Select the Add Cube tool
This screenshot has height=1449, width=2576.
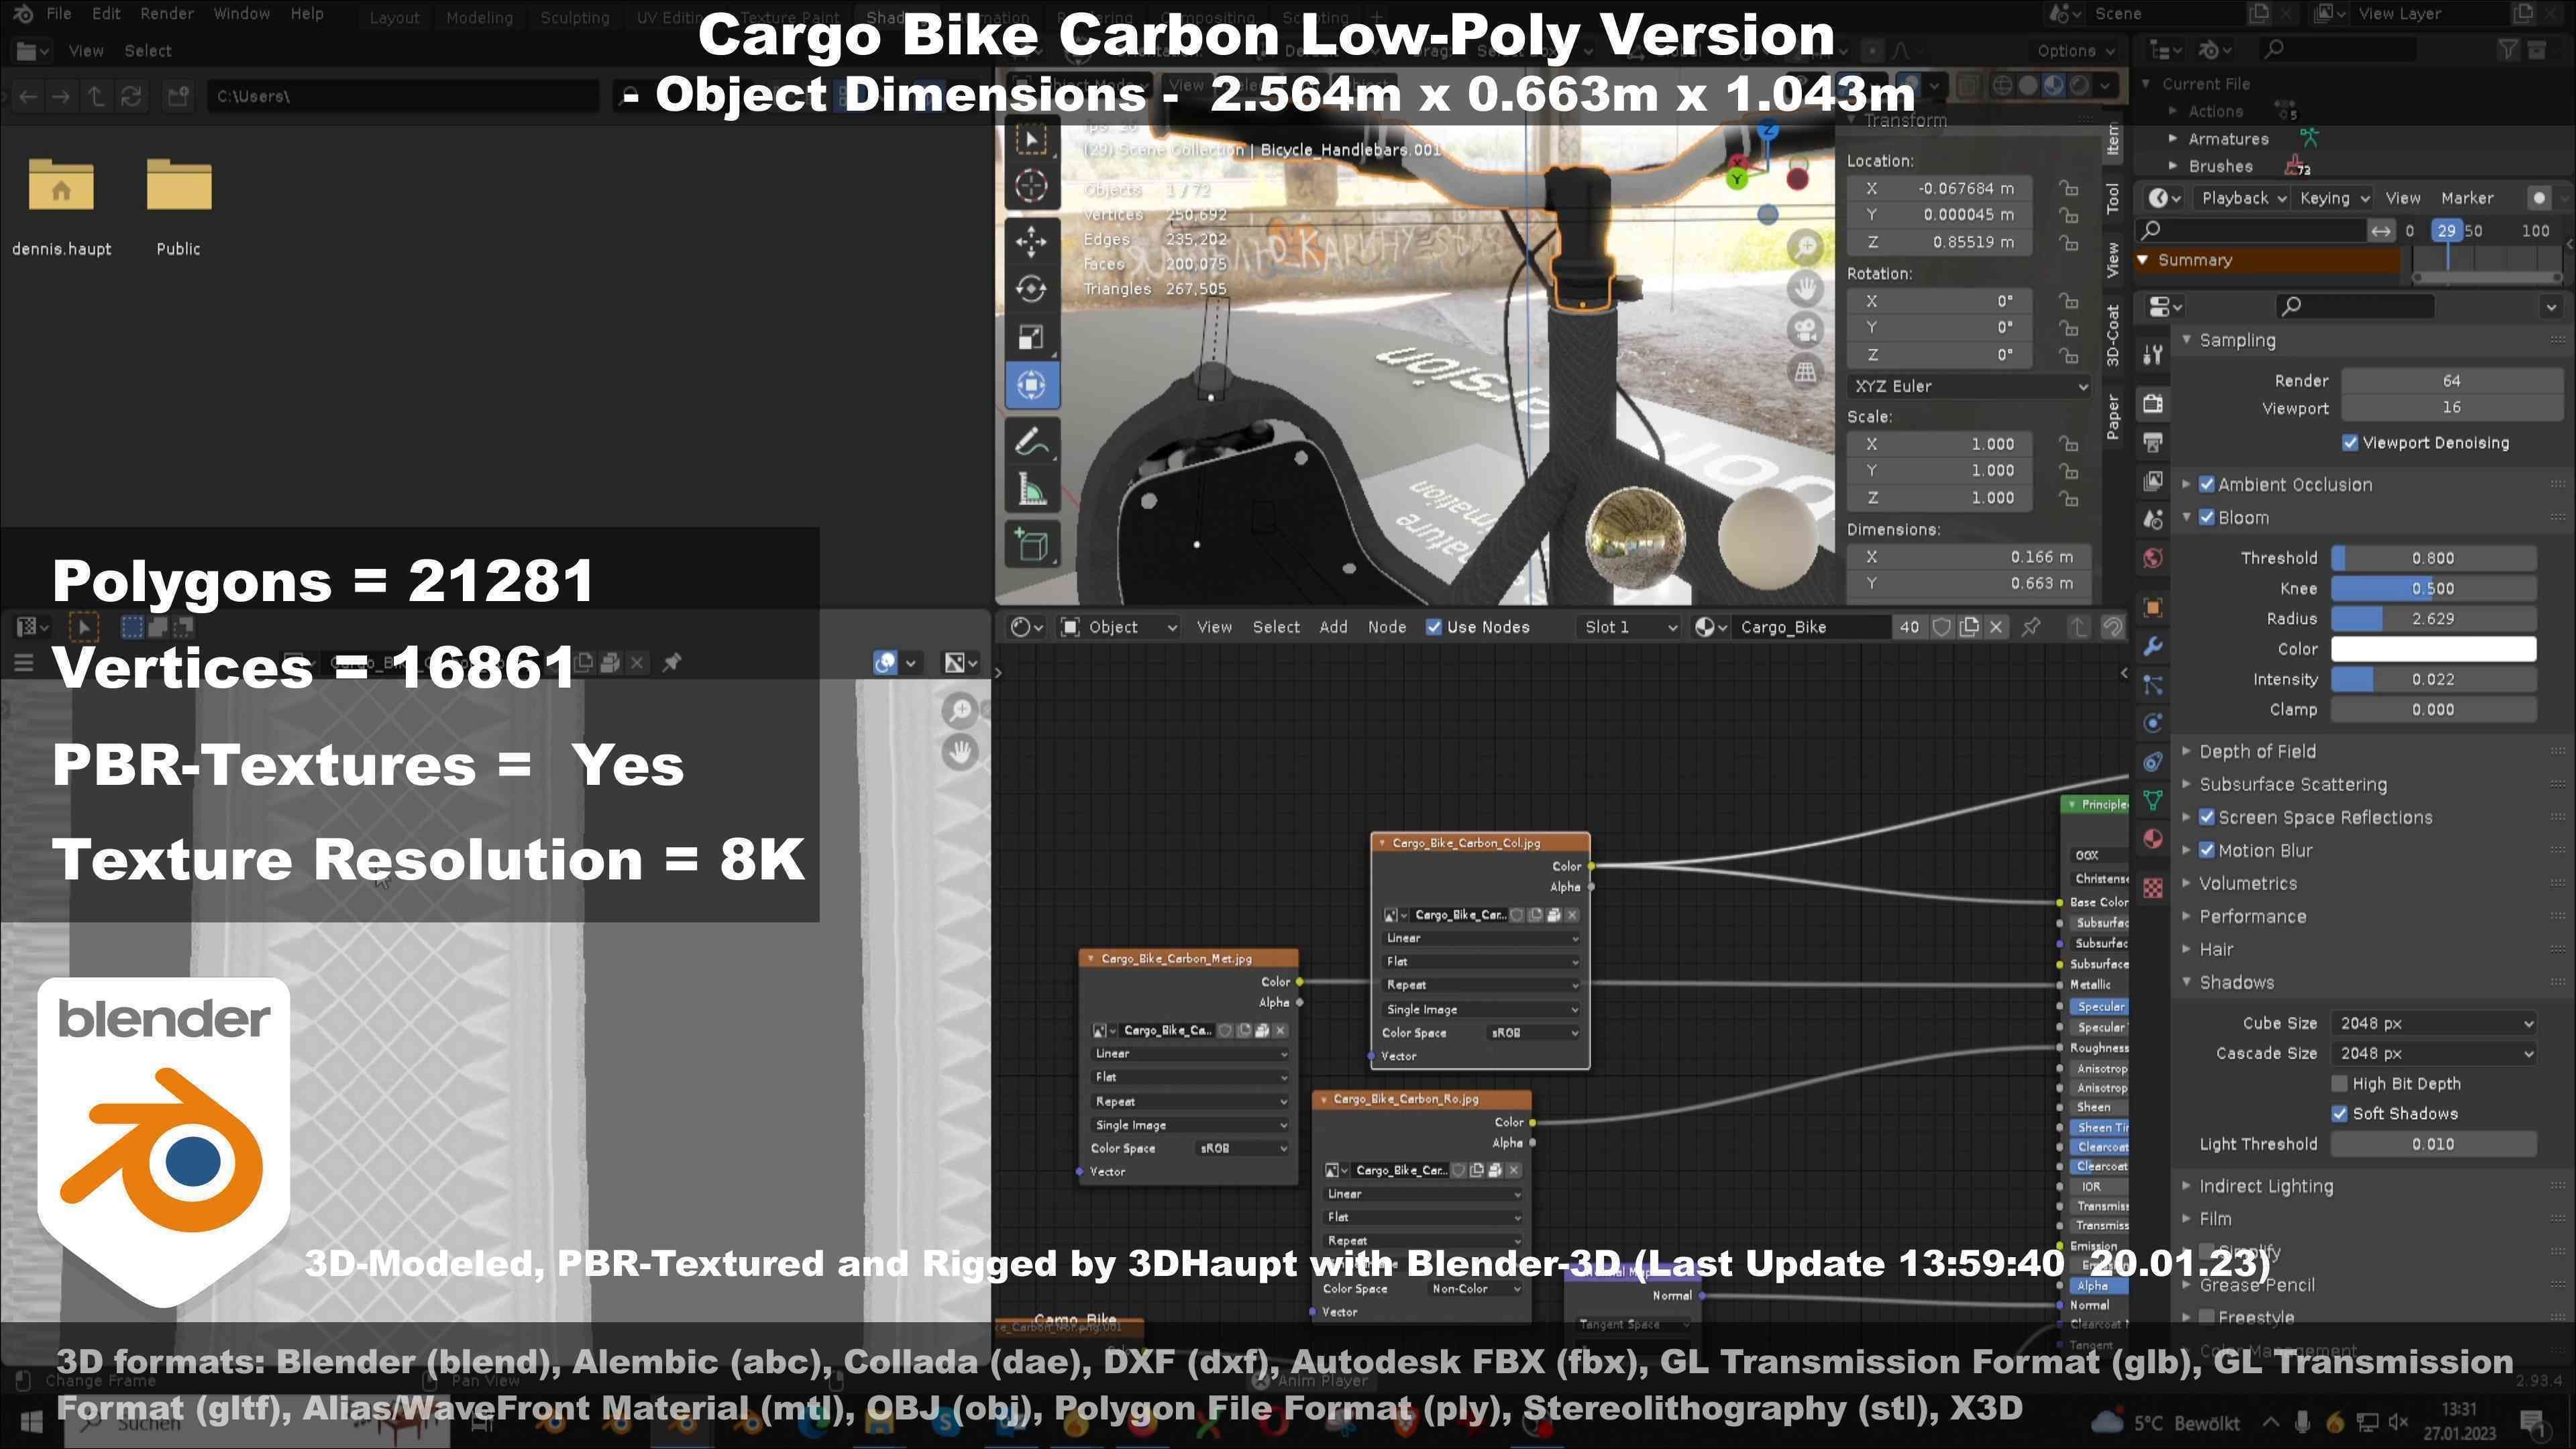pos(1031,545)
